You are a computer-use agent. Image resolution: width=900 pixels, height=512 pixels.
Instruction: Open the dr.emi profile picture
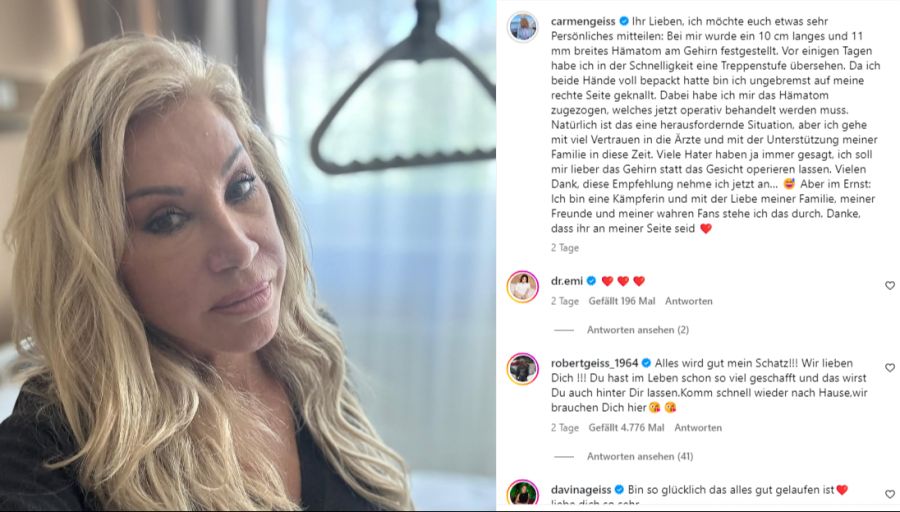click(x=522, y=286)
